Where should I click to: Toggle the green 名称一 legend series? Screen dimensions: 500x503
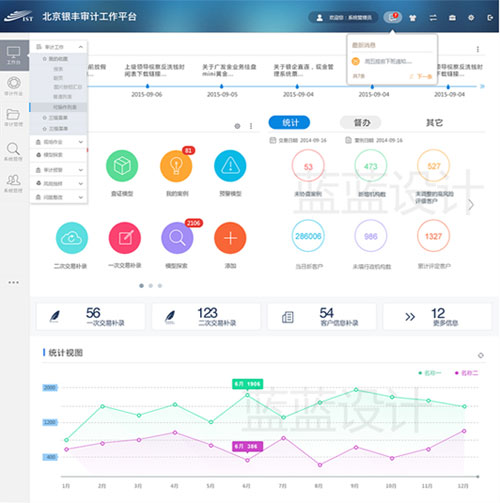[x=430, y=373]
